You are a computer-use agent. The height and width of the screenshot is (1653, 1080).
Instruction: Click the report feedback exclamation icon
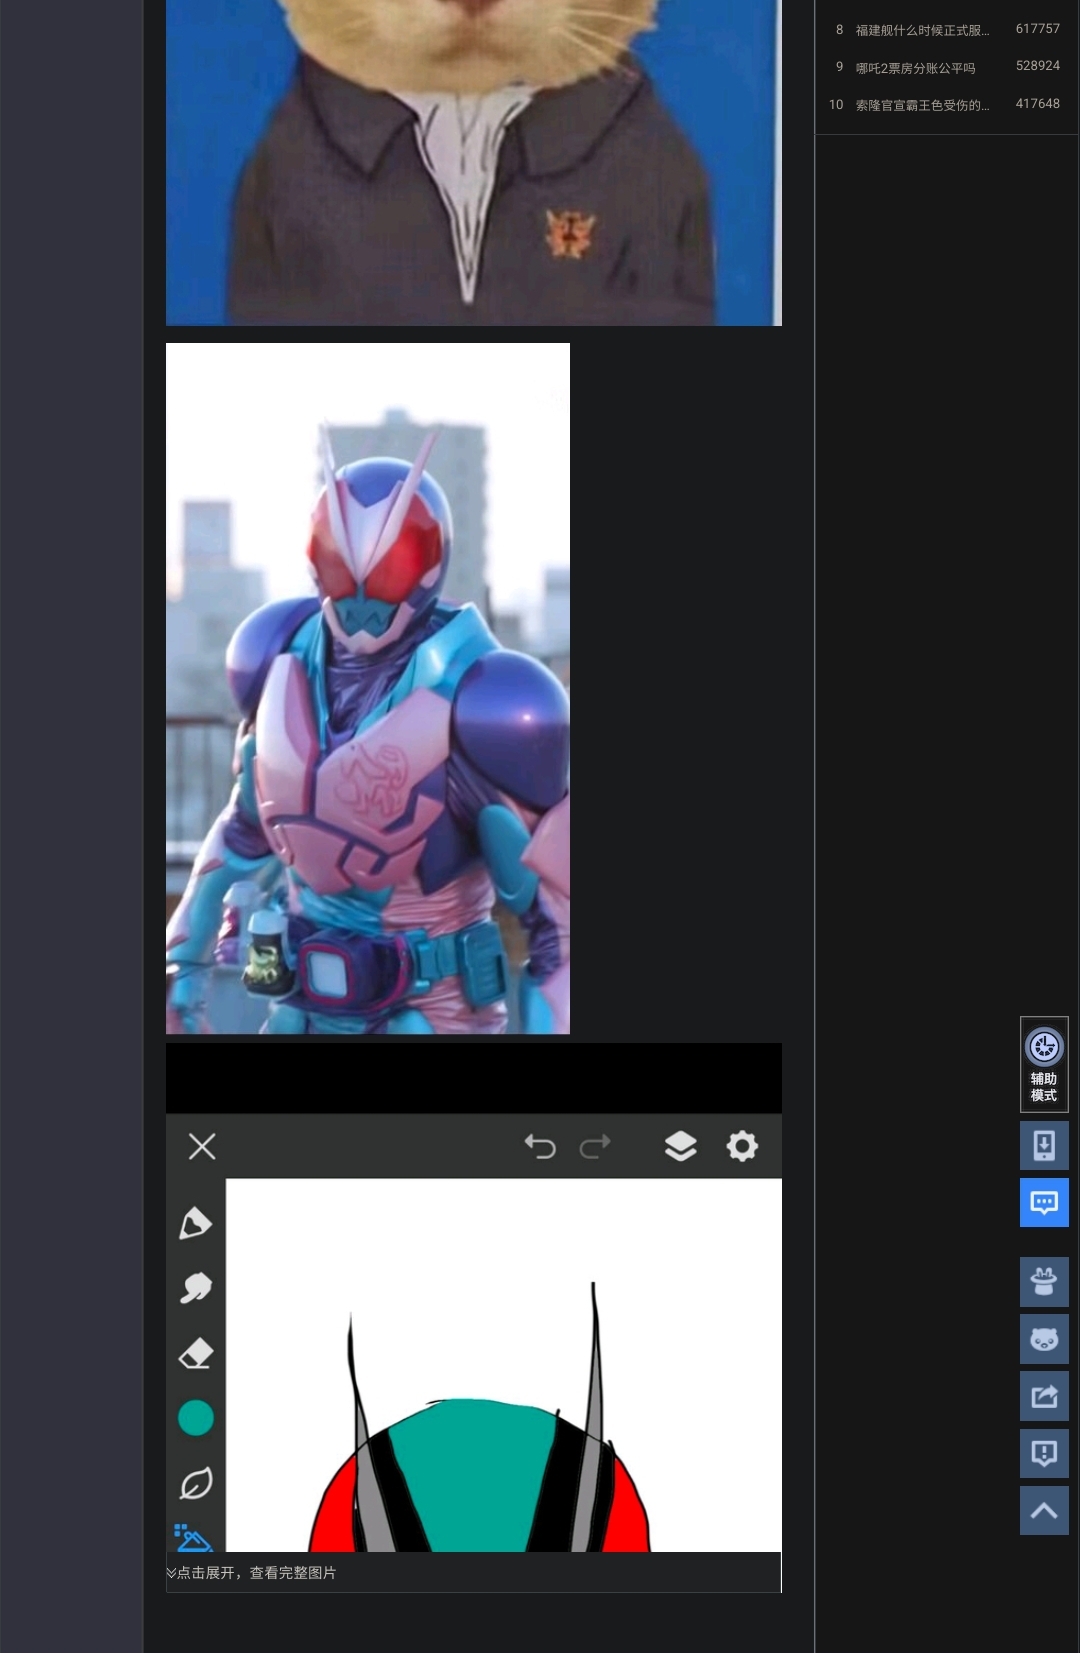pyautogui.click(x=1044, y=1453)
